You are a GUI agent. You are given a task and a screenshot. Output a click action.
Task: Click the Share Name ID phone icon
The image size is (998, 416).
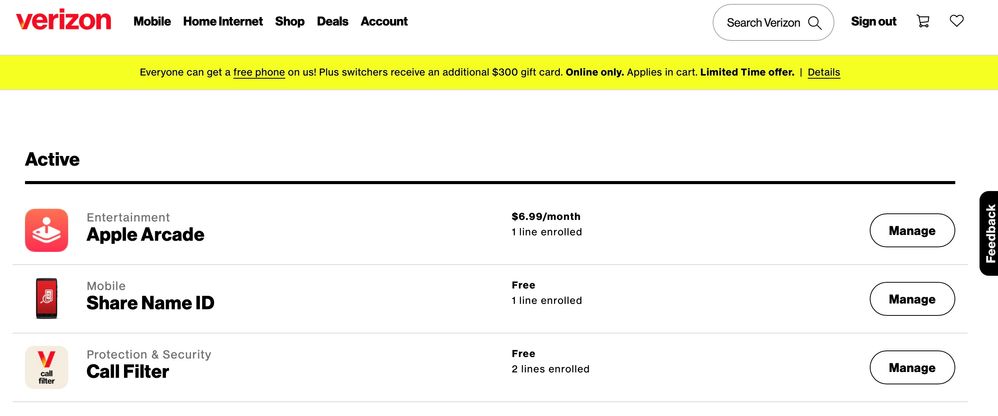pos(46,298)
